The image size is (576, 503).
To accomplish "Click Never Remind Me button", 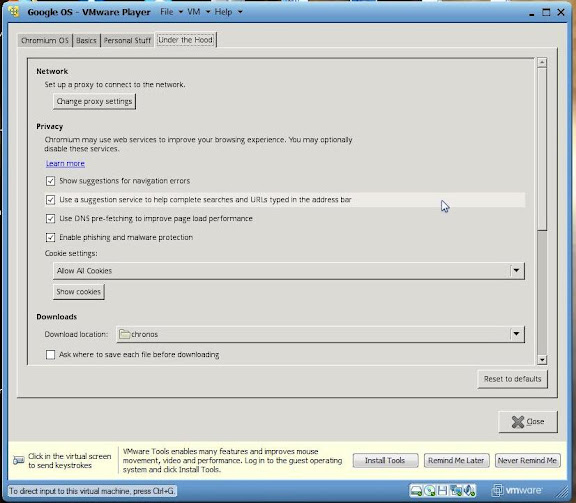I will pos(527,460).
